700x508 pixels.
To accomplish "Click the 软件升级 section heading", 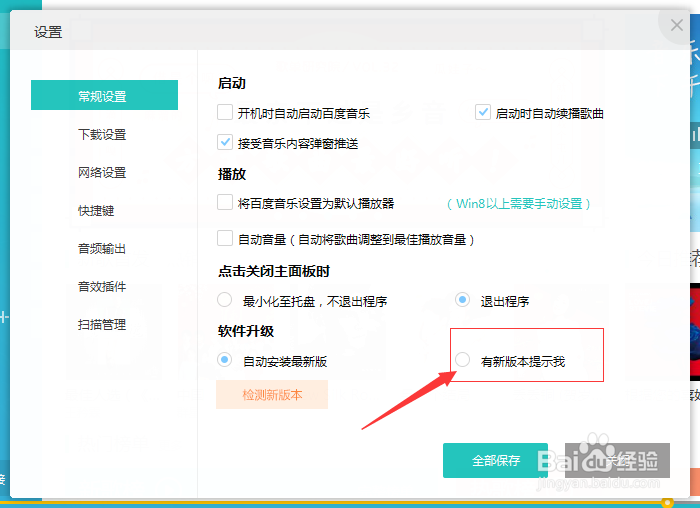I will [246, 331].
